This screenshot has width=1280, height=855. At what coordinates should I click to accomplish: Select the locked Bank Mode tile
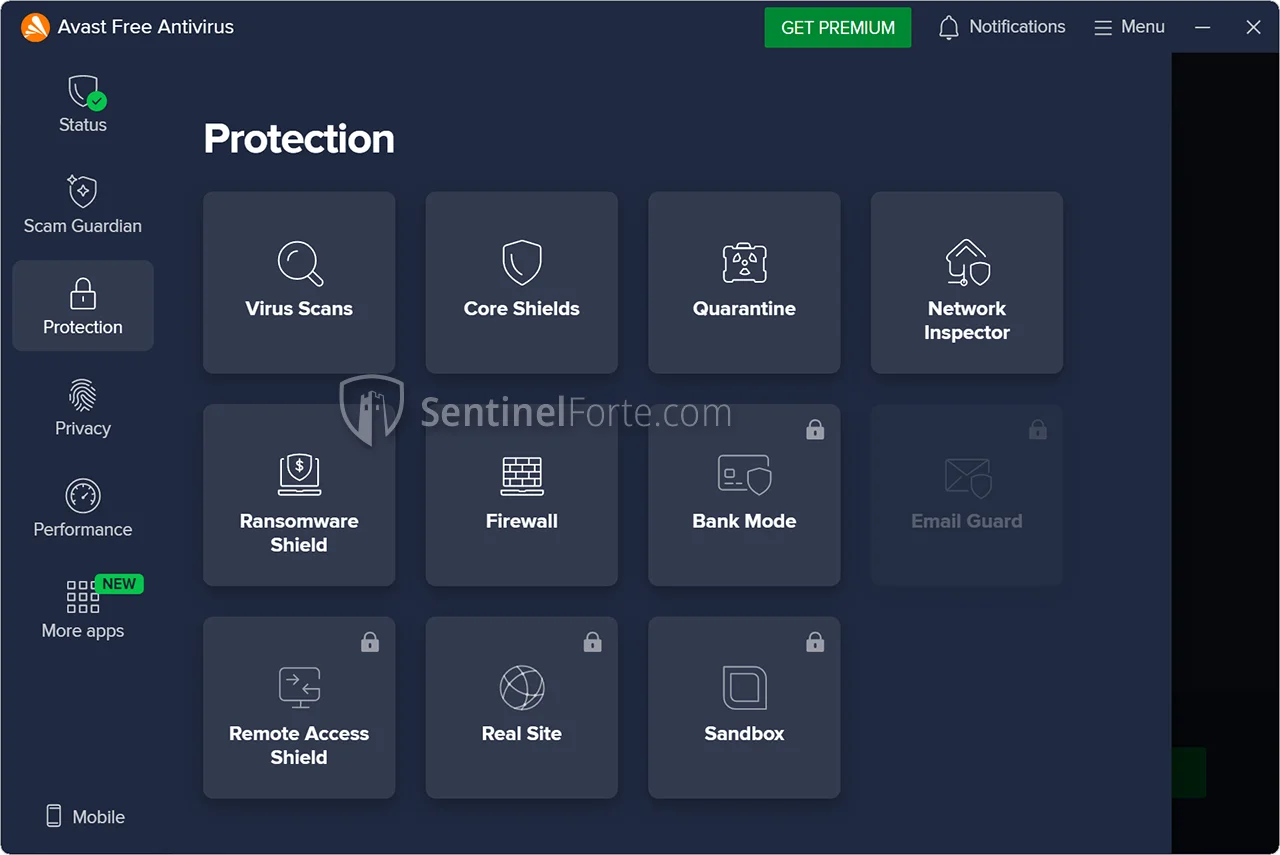[x=744, y=495]
